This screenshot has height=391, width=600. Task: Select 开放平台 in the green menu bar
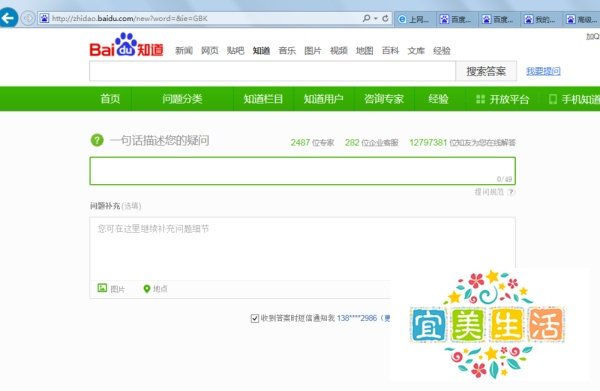tap(502, 99)
